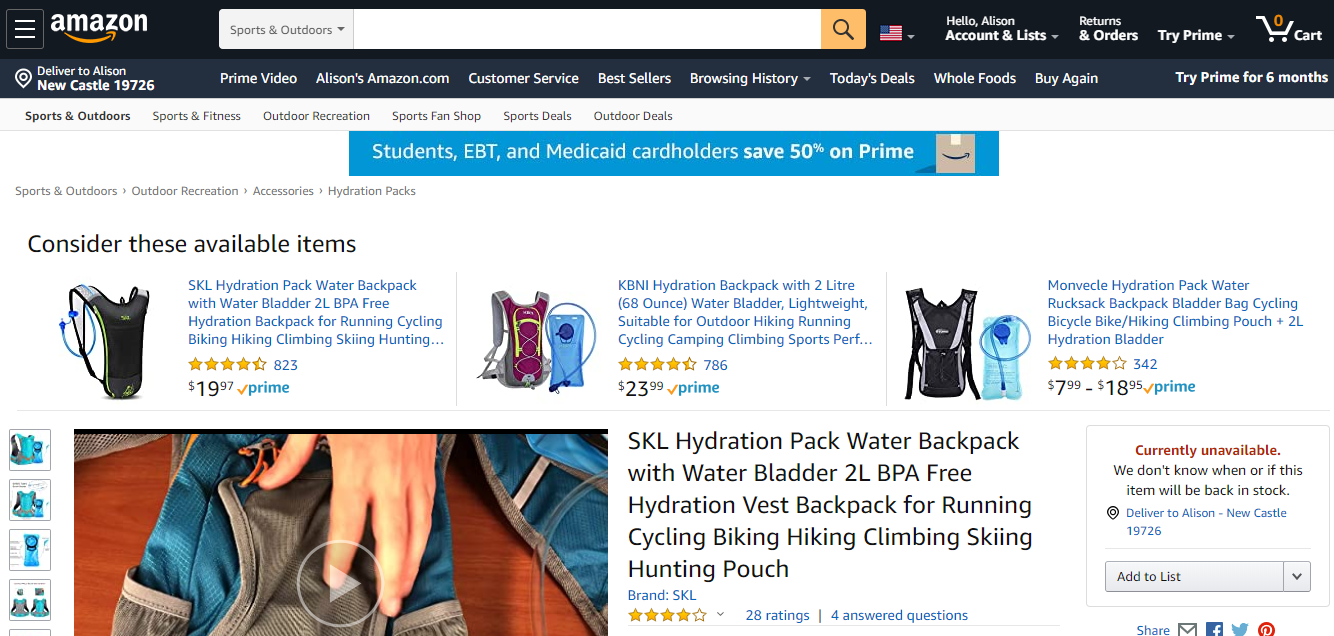Open the Sports & Outdoors search category dropdown

(x=286, y=29)
